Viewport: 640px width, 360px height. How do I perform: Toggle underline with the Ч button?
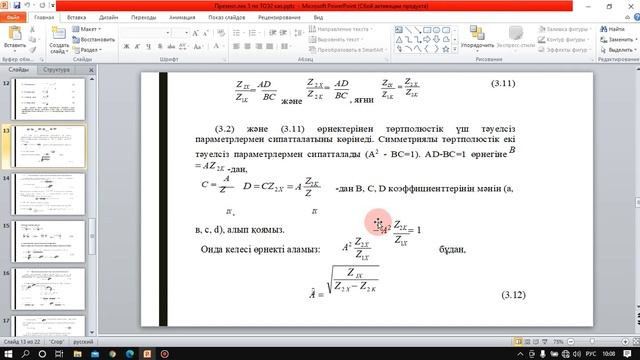[149, 47]
